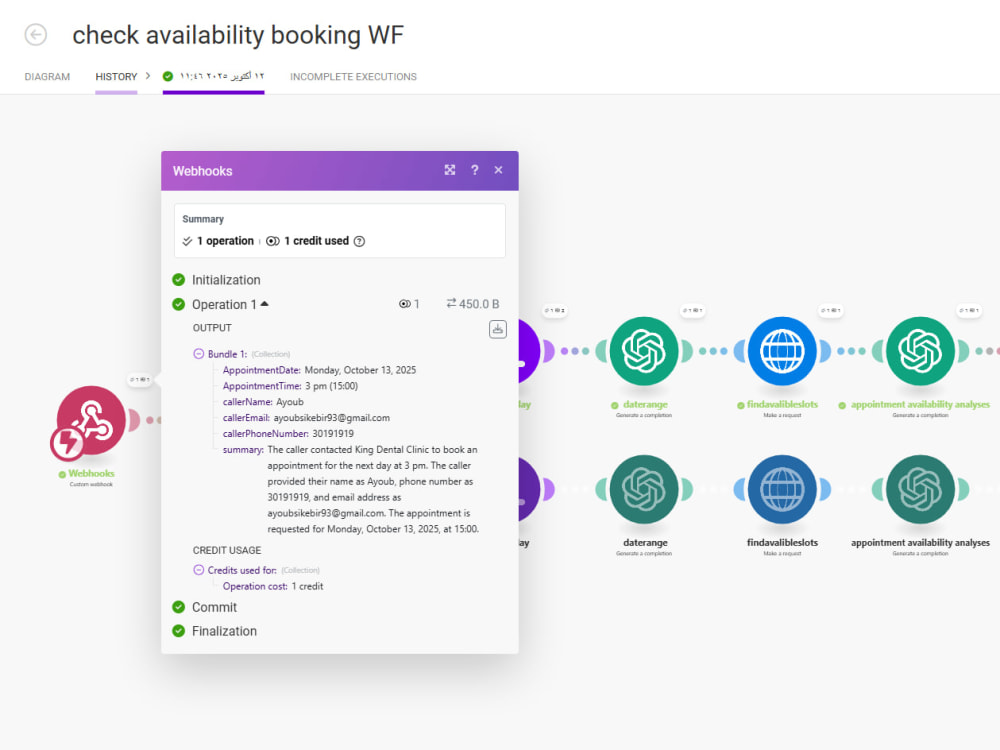Switch to the DIAGRAM tab
The width and height of the screenshot is (1000, 750).
pos(47,77)
